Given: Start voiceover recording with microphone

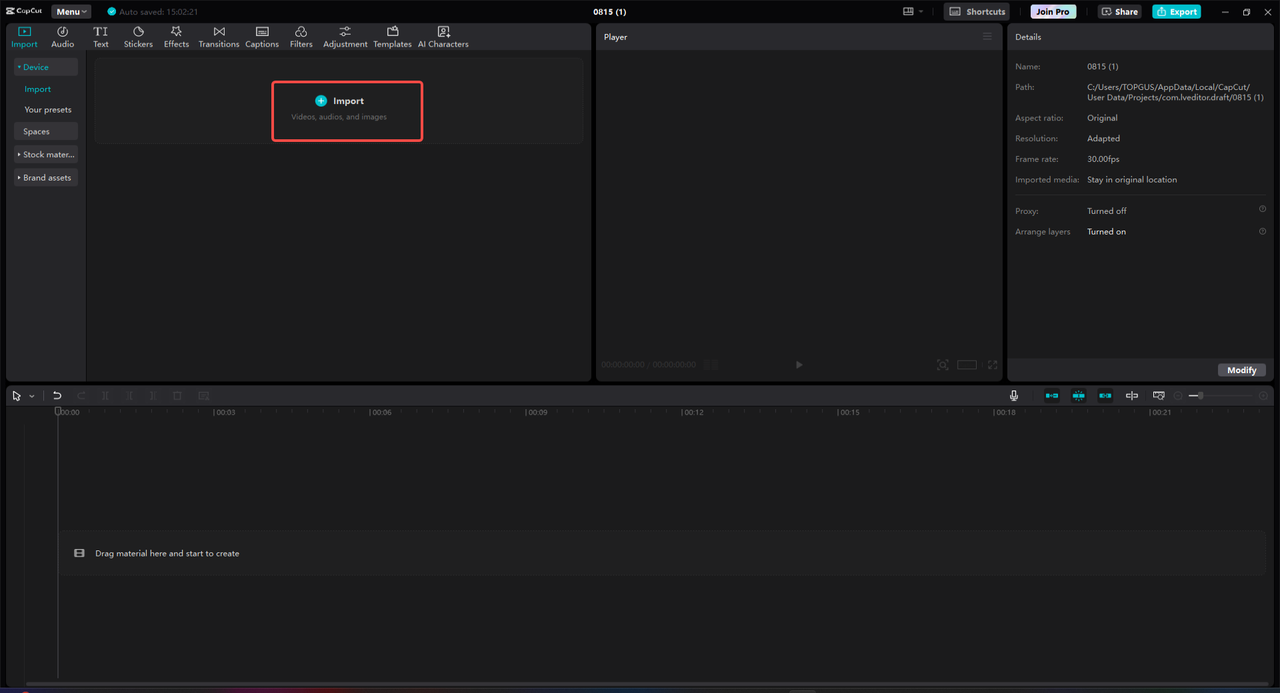Looking at the screenshot, I should 1014,396.
